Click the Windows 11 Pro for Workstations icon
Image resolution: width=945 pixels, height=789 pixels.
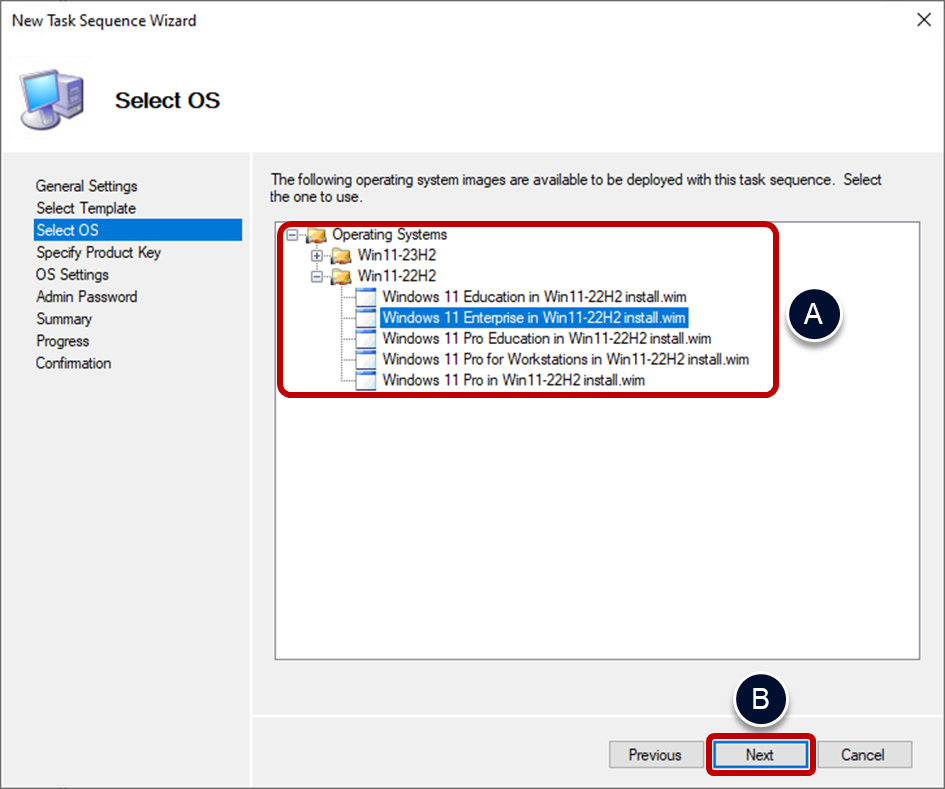[366, 359]
